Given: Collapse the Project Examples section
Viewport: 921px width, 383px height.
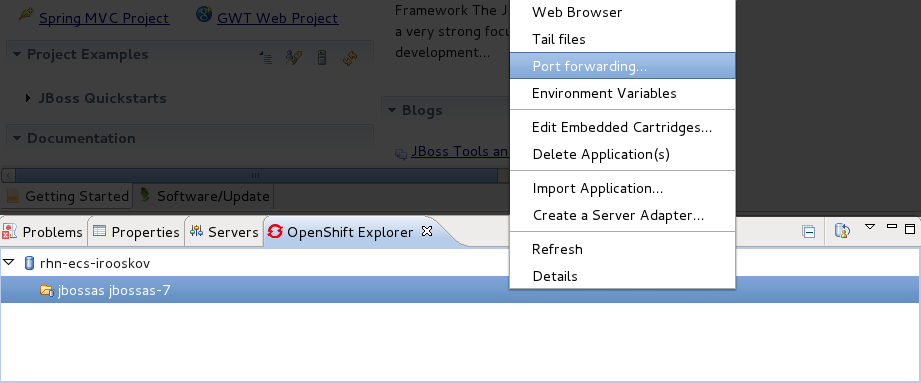Looking at the screenshot, I should pos(16,54).
